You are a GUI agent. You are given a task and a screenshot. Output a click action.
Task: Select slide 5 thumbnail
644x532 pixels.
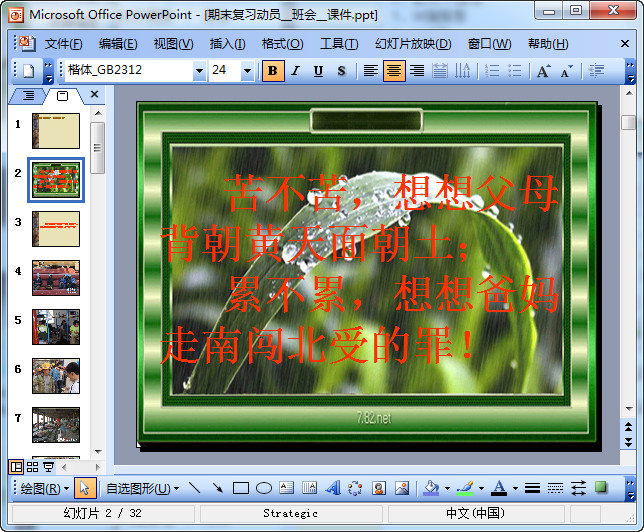[x=56, y=327]
